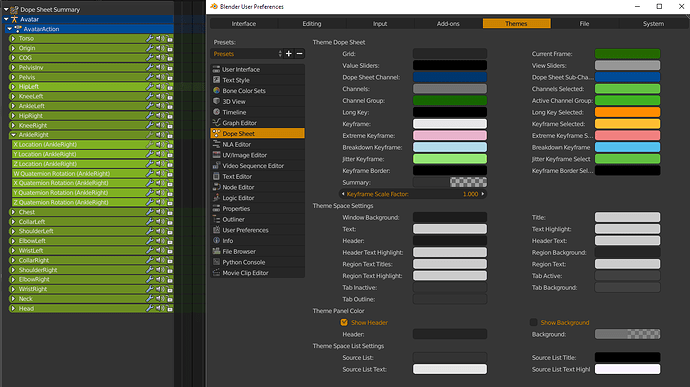The width and height of the screenshot is (690, 387).
Task: Select the Properties theme entry
Action: pyautogui.click(x=258, y=208)
